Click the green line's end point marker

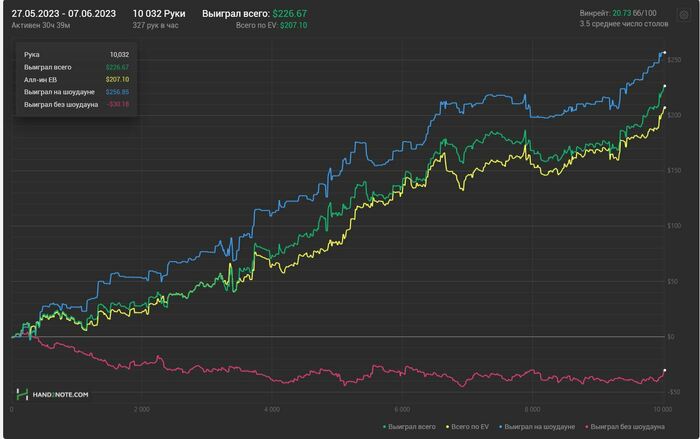point(665,86)
